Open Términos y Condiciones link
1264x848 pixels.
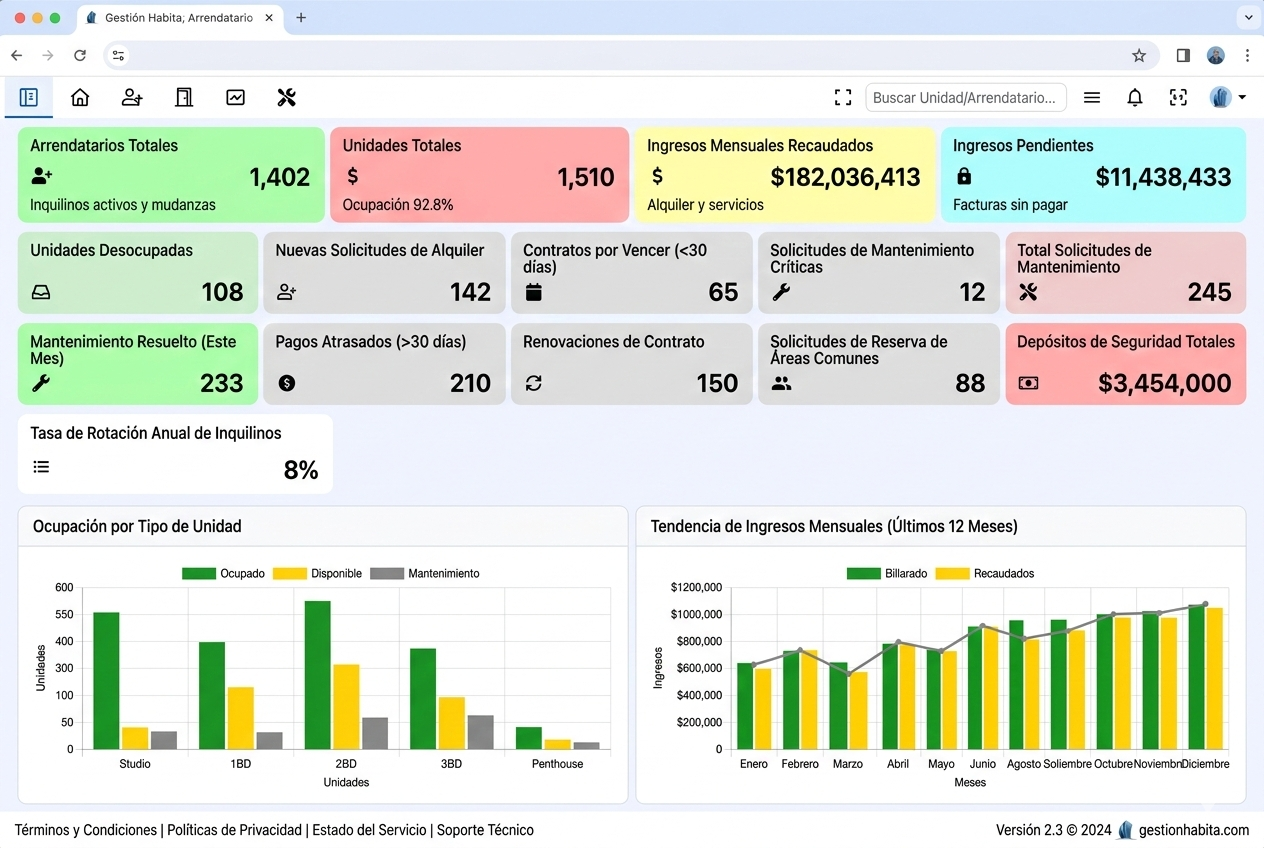(86, 830)
